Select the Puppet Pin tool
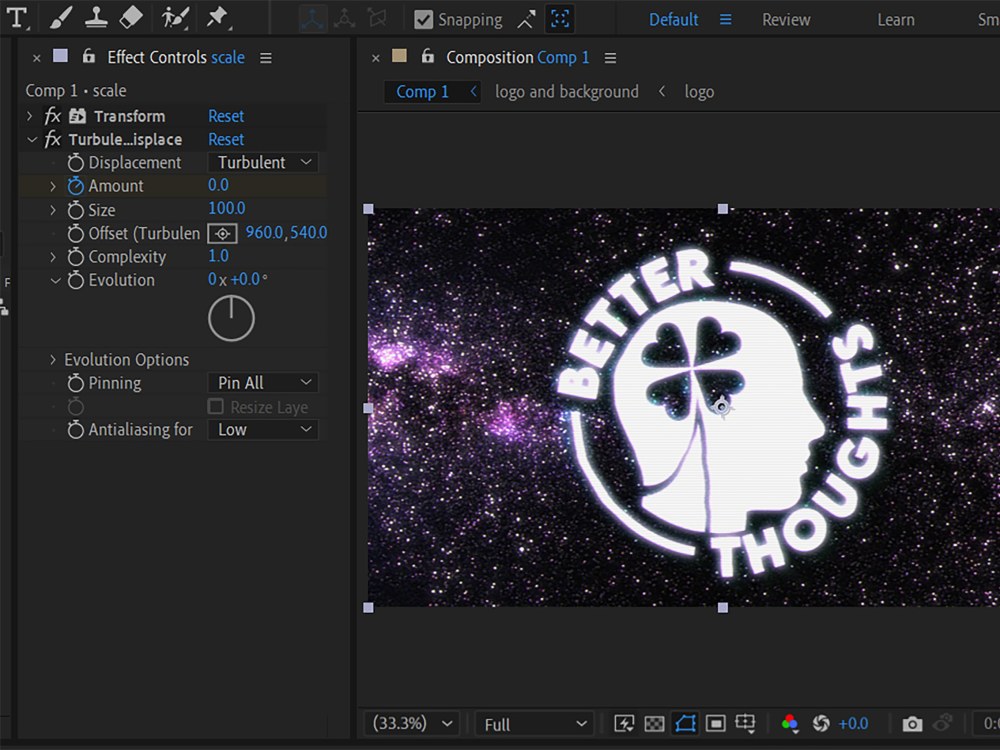1000x750 pixels. click(218, 18)
